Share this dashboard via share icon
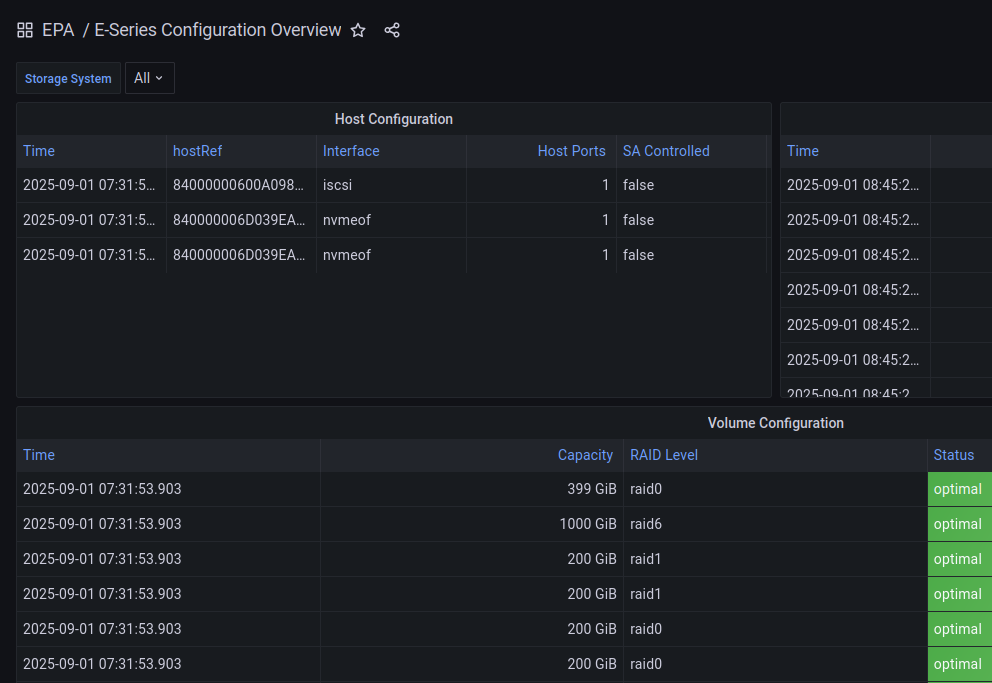This screenshot has height=683, width=992. pos(392,30)
